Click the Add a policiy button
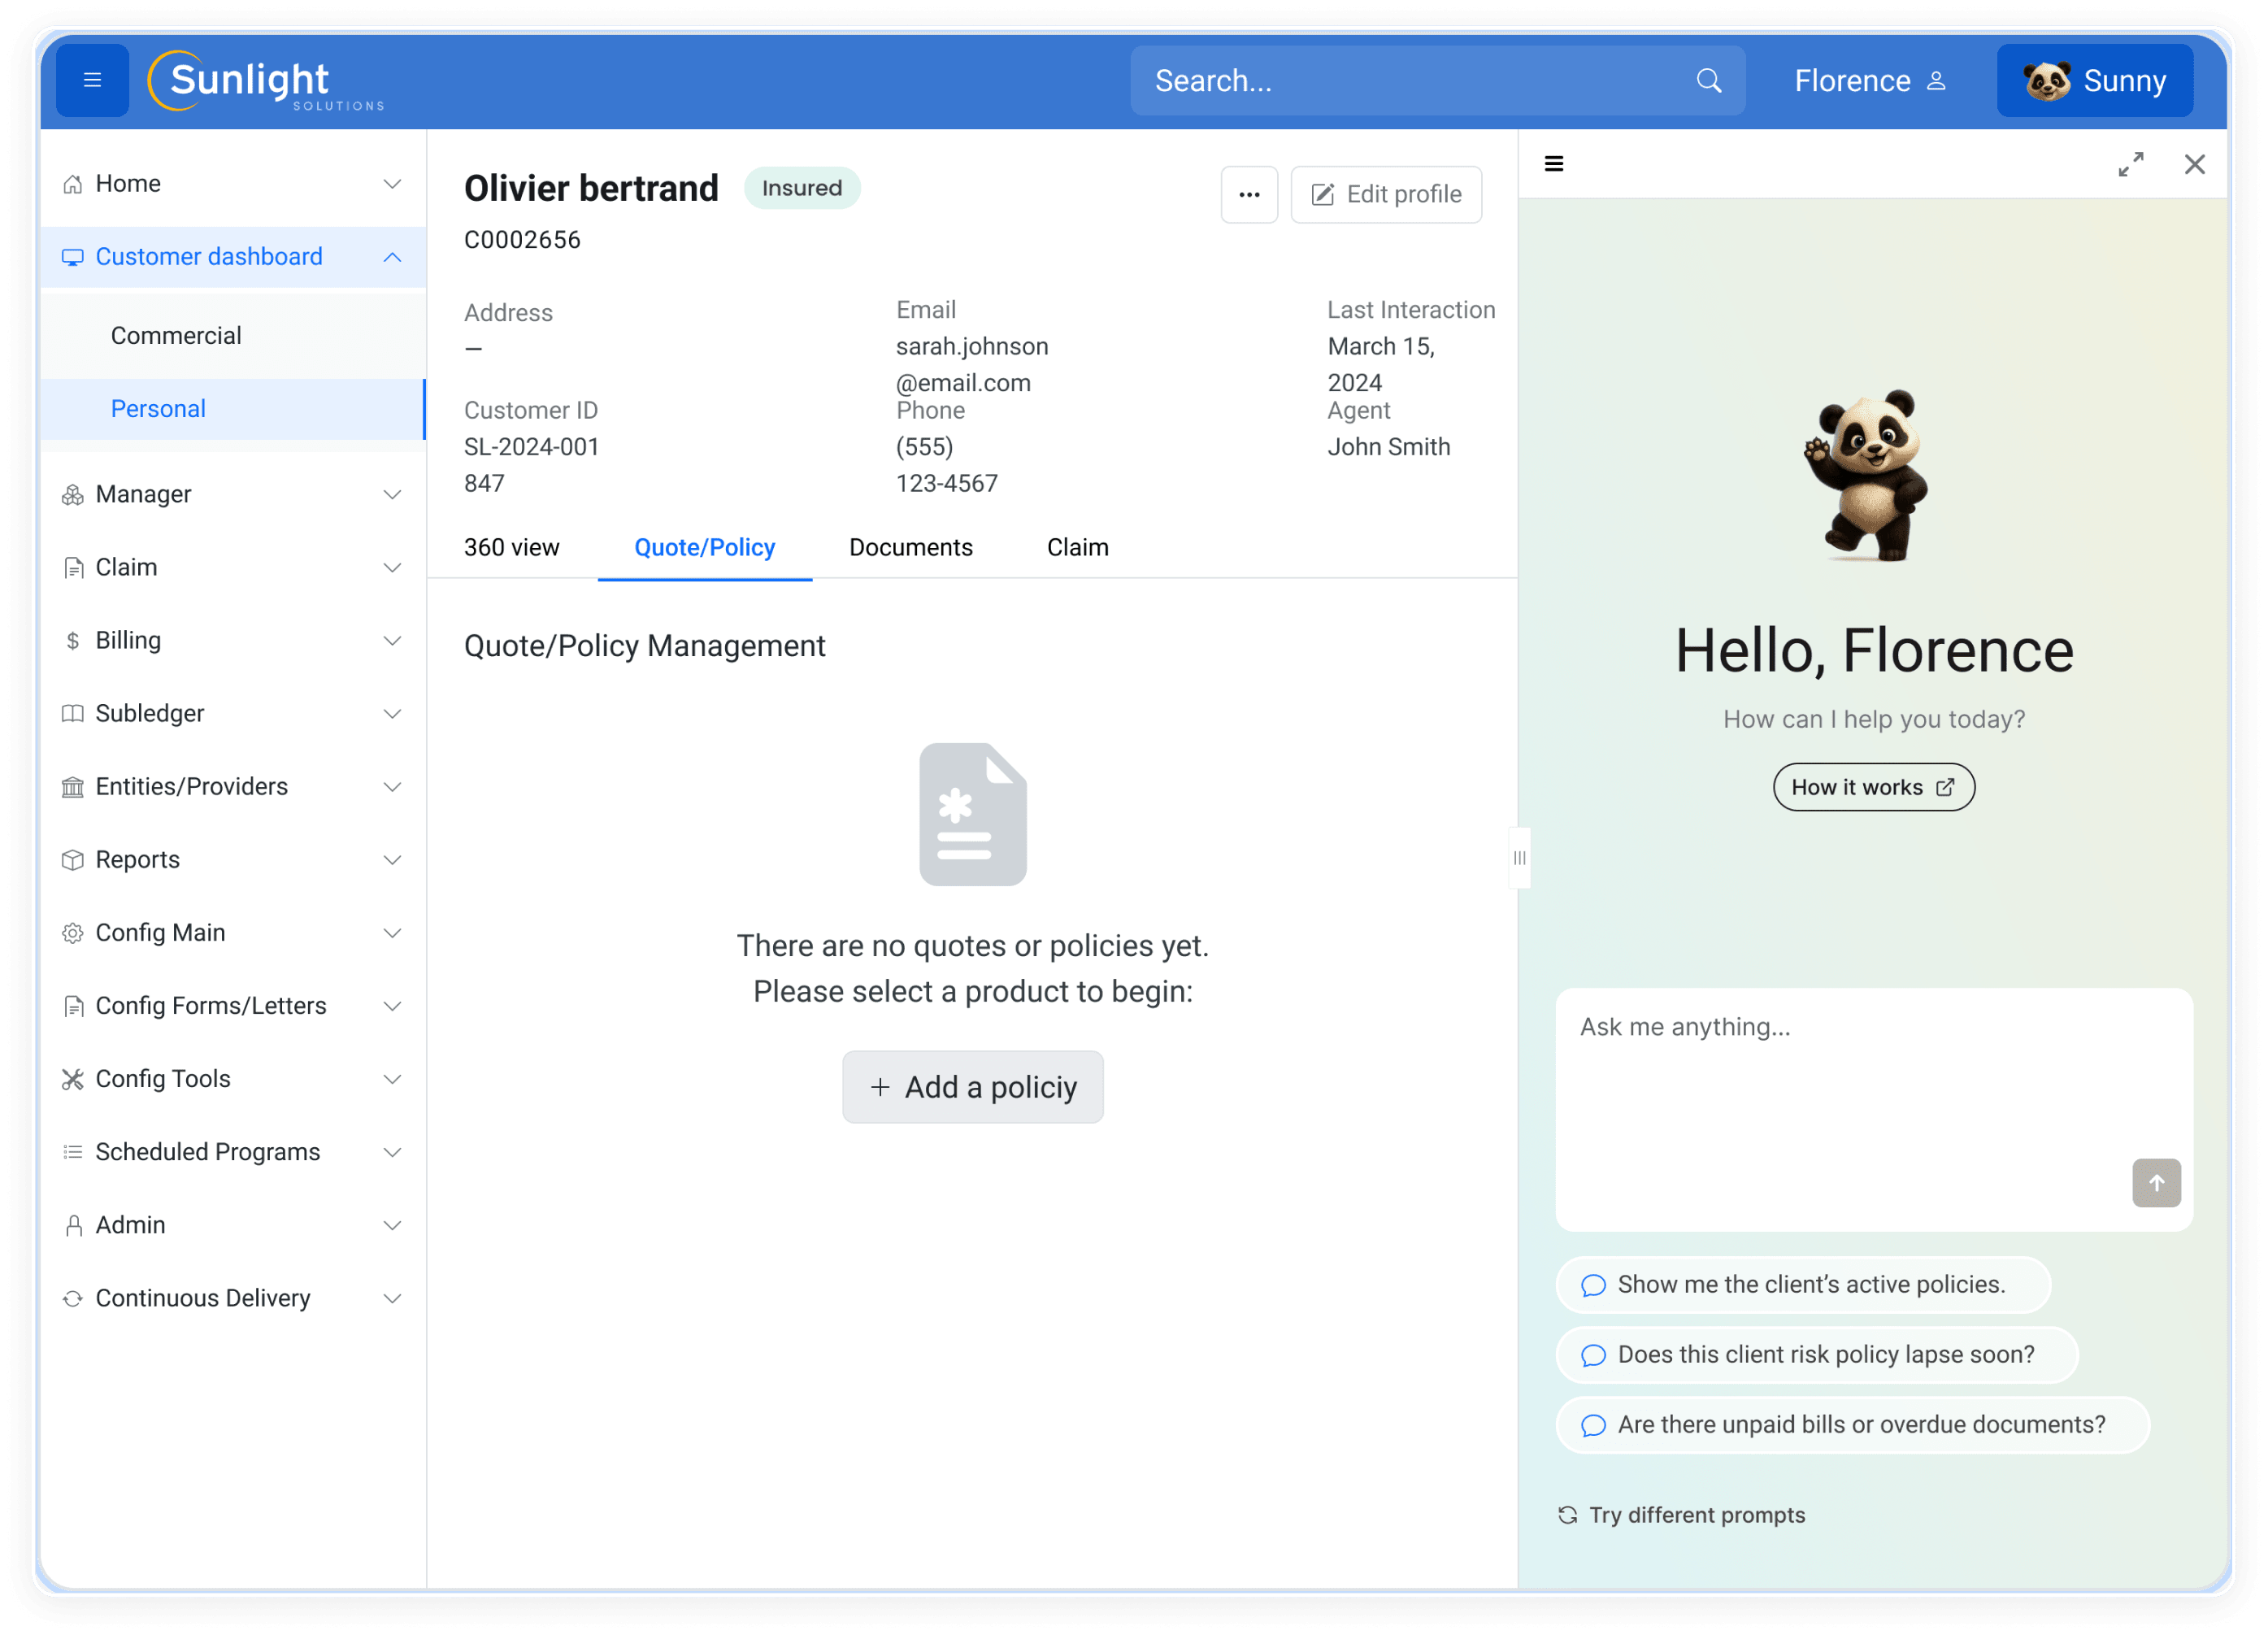 click(972, 1086)
